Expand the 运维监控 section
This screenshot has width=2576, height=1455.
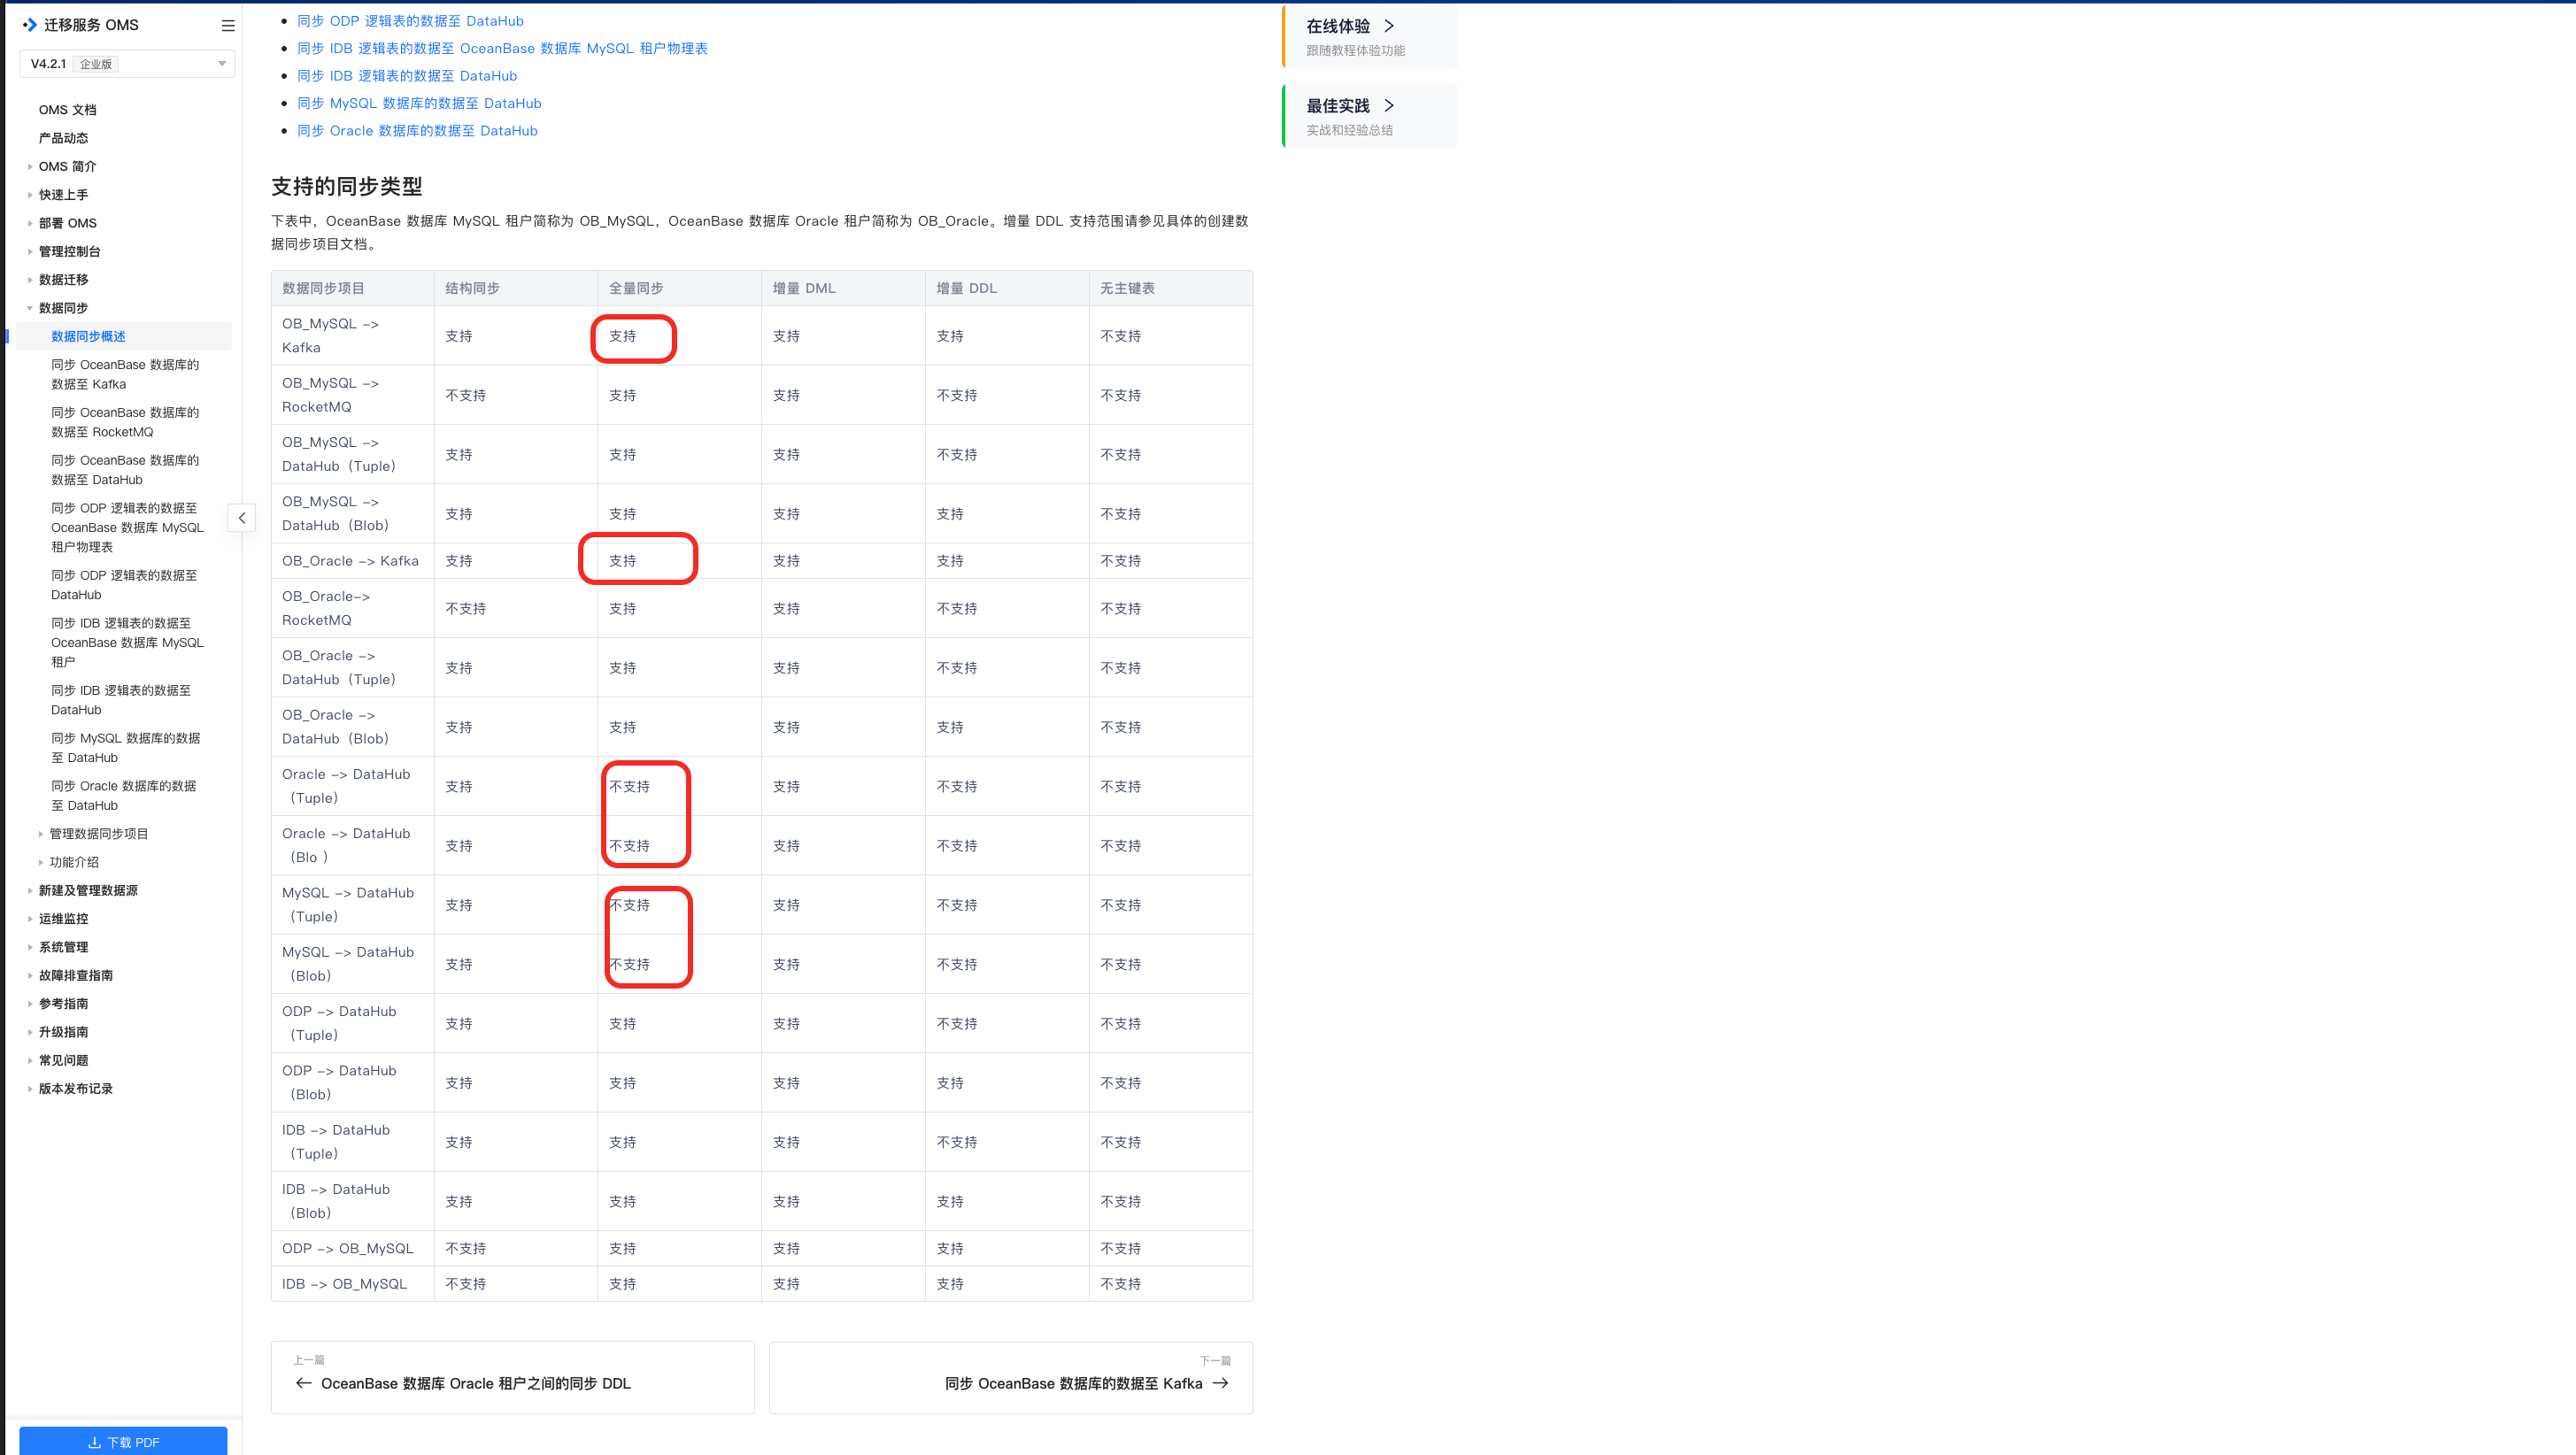point(30,919)
